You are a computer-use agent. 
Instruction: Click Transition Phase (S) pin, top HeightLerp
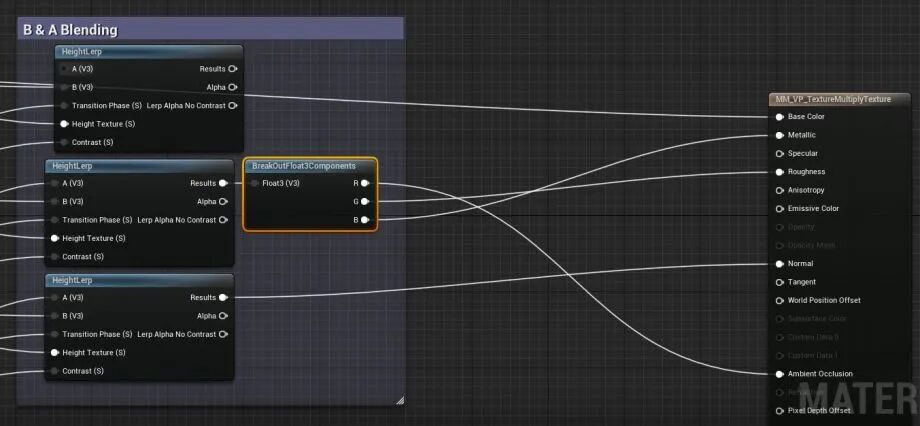[x=64, y=106]
